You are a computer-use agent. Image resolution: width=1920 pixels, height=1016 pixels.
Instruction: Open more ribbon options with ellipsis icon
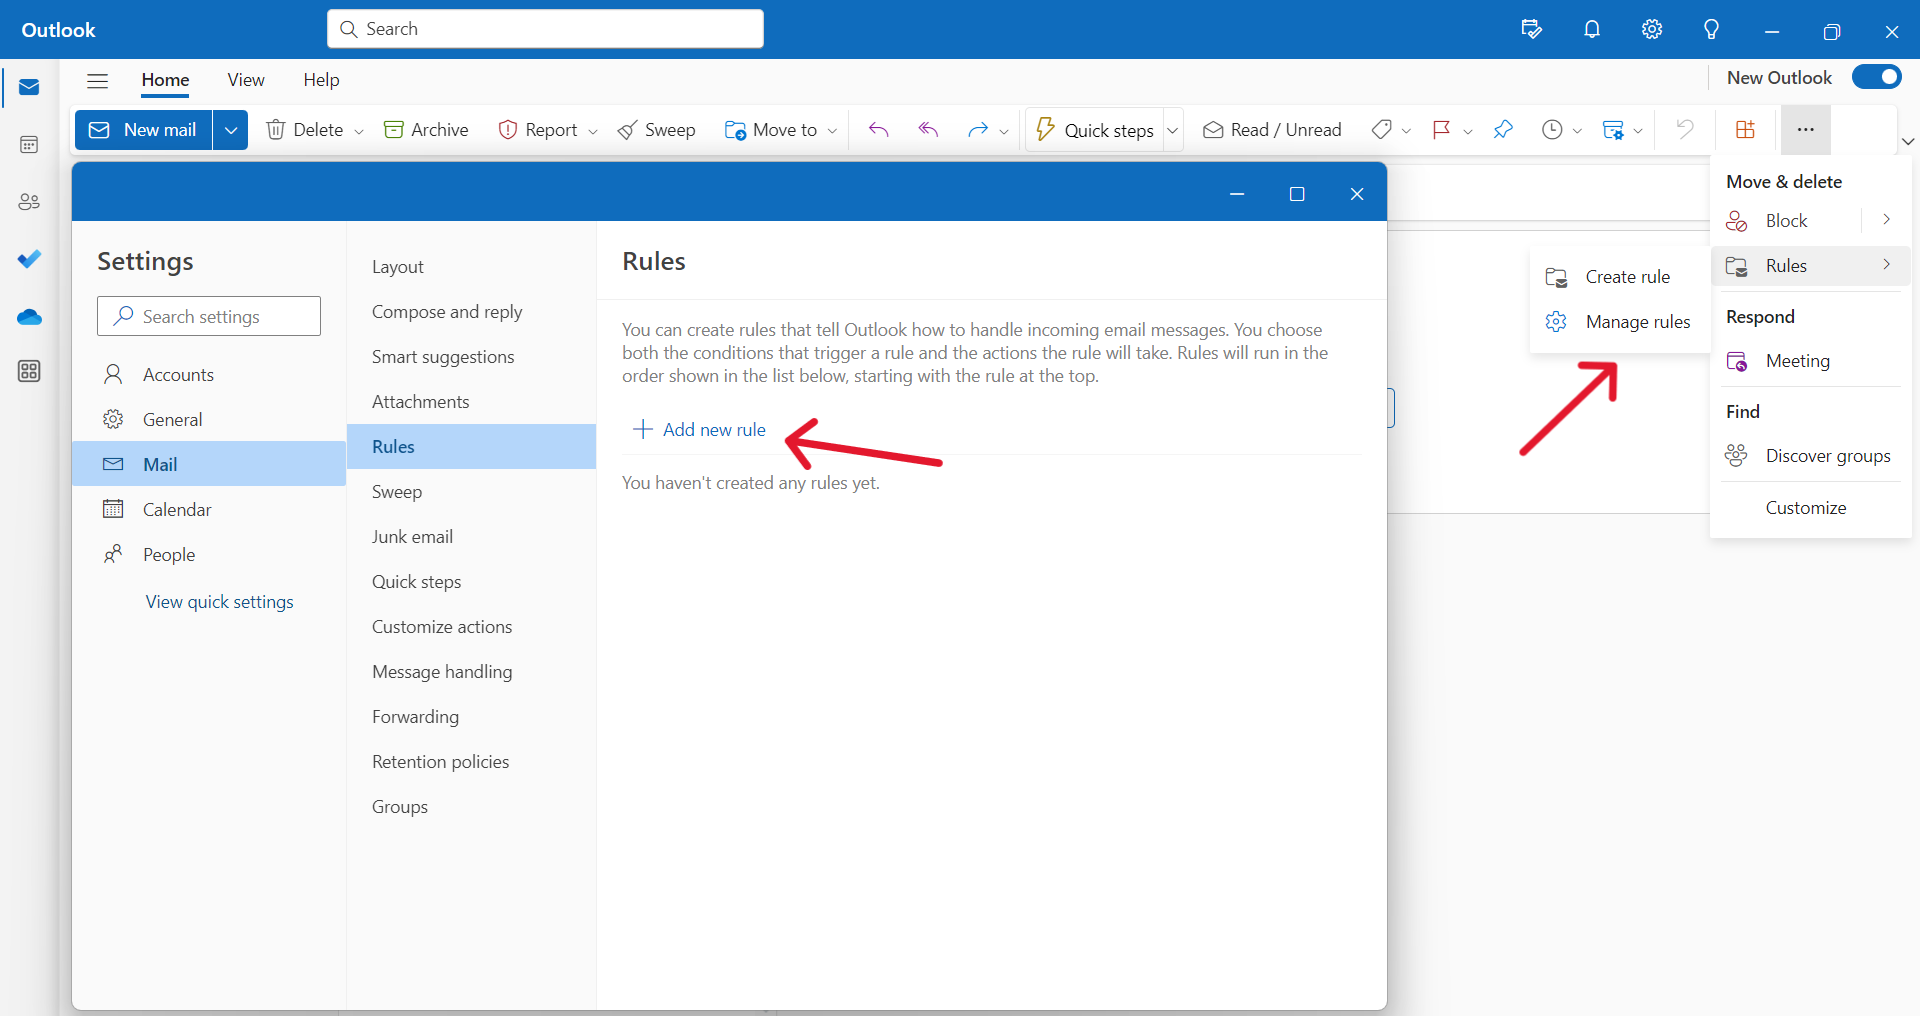(x=1805, y=129)
